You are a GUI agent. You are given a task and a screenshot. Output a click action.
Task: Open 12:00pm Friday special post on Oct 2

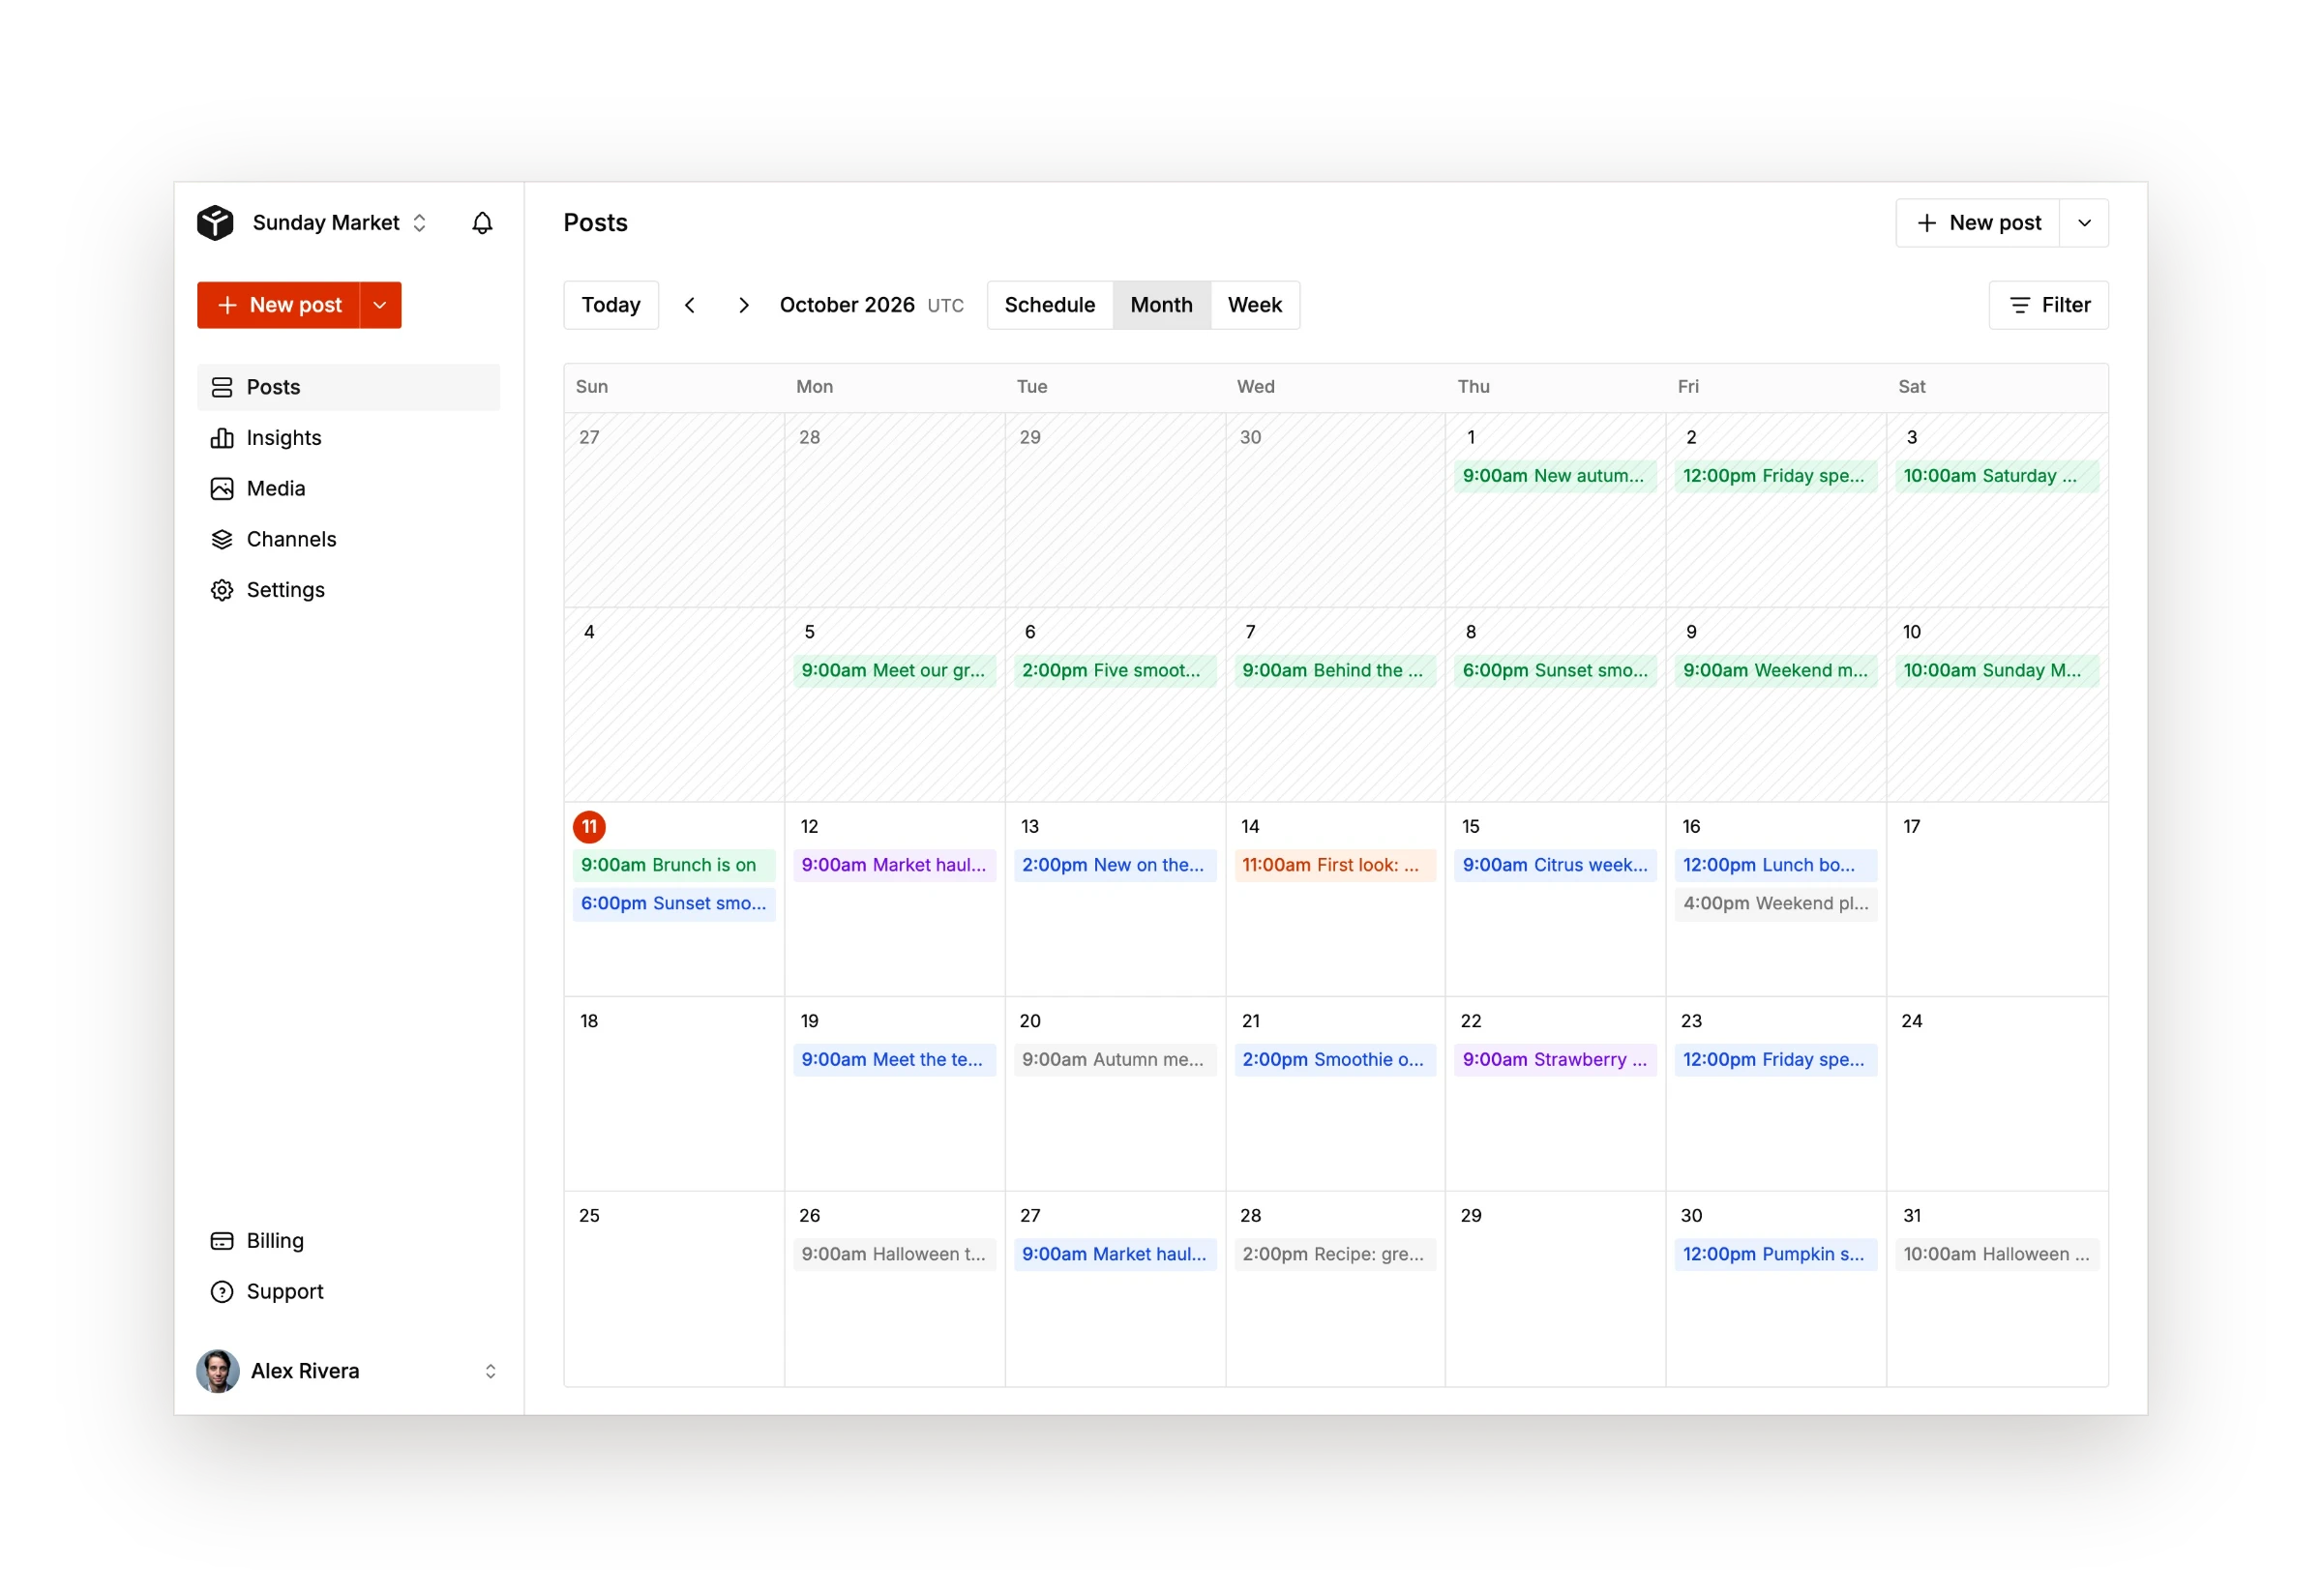[1775, 476]
